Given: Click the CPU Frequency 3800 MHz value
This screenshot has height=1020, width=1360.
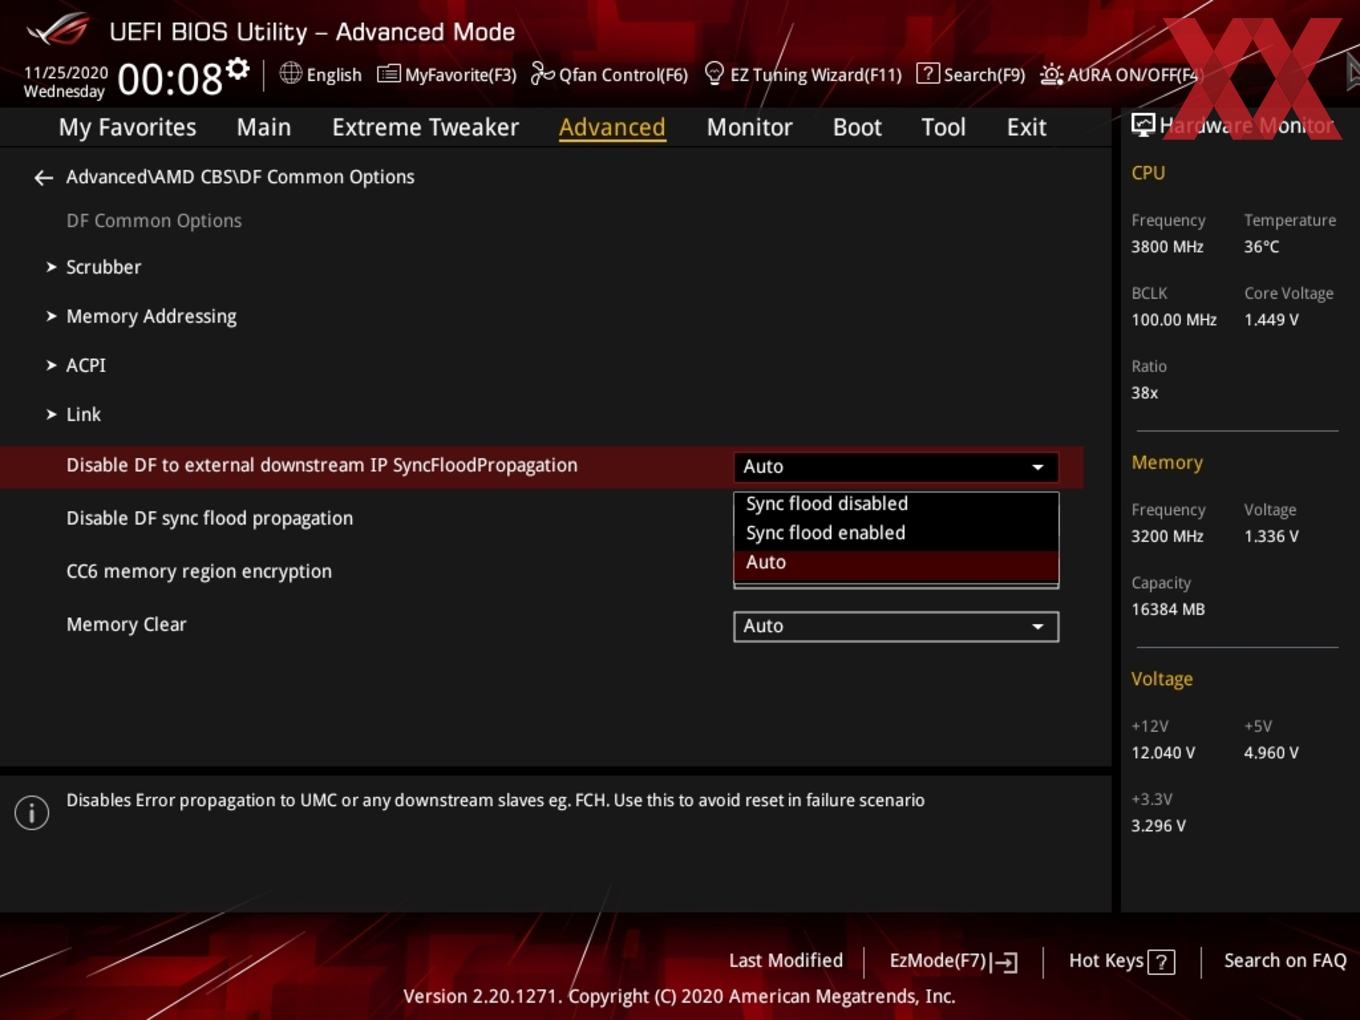Looking at the screenshot, I should [x=1167, y=246].
